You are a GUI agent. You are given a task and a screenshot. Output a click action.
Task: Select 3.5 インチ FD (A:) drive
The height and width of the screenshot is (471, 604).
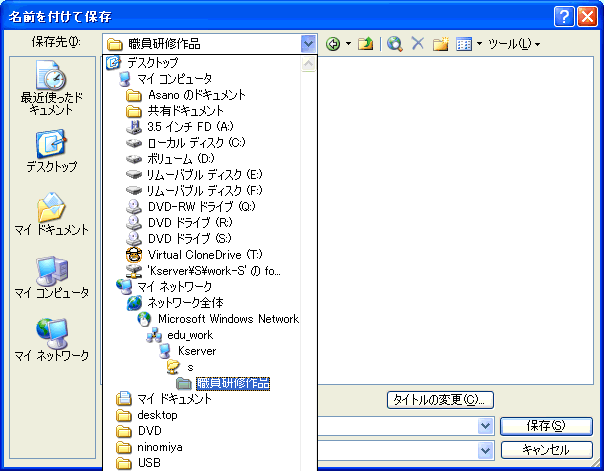point(180,127)
